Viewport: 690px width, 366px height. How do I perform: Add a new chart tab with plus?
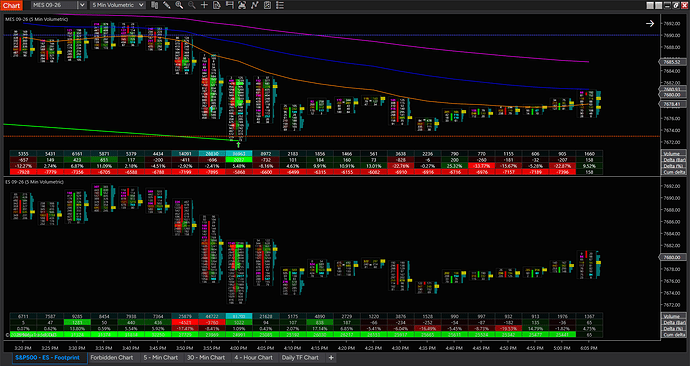pos(331,358)
